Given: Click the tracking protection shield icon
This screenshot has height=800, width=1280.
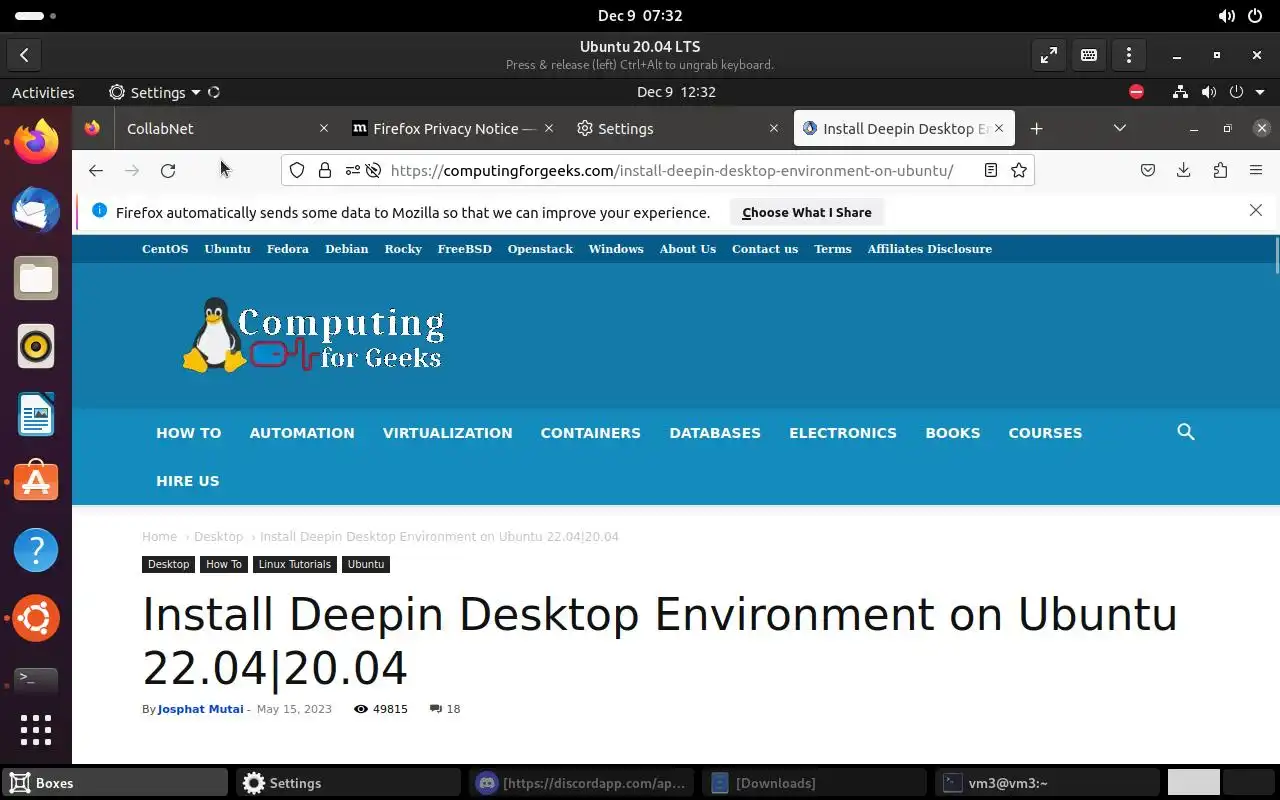Looking at the screenshot, I should coord(297,170).
